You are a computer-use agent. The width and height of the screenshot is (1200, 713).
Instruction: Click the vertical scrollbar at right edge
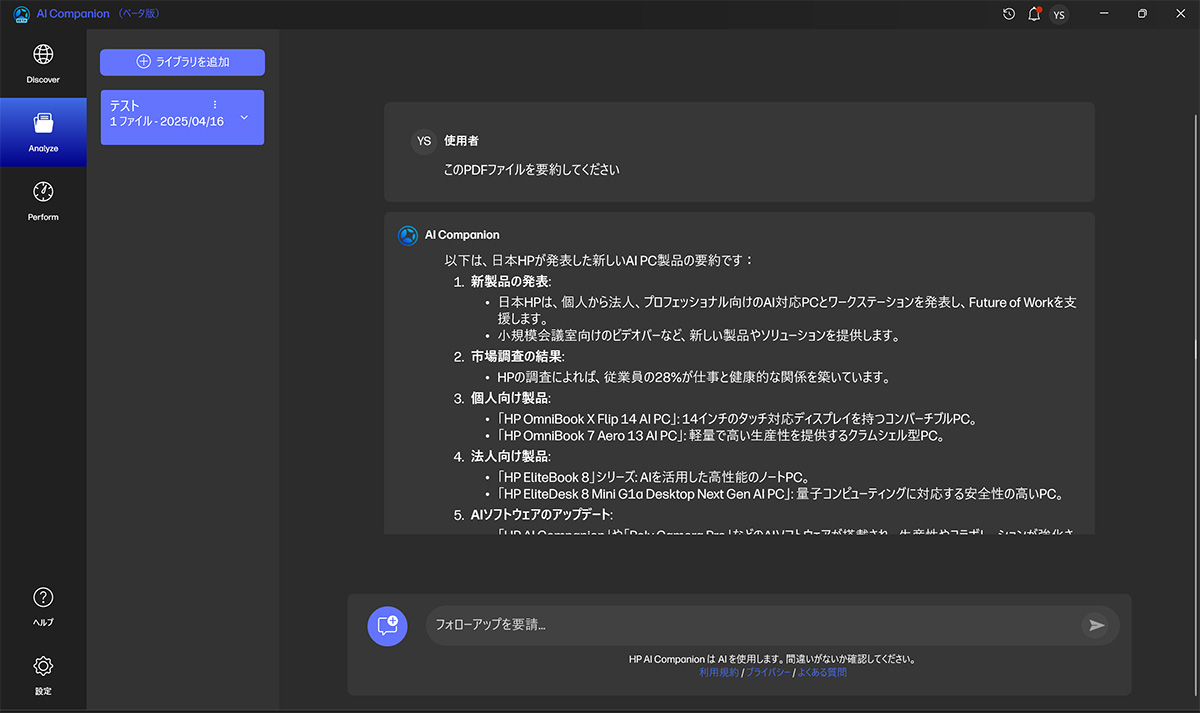pos(1195,350)
